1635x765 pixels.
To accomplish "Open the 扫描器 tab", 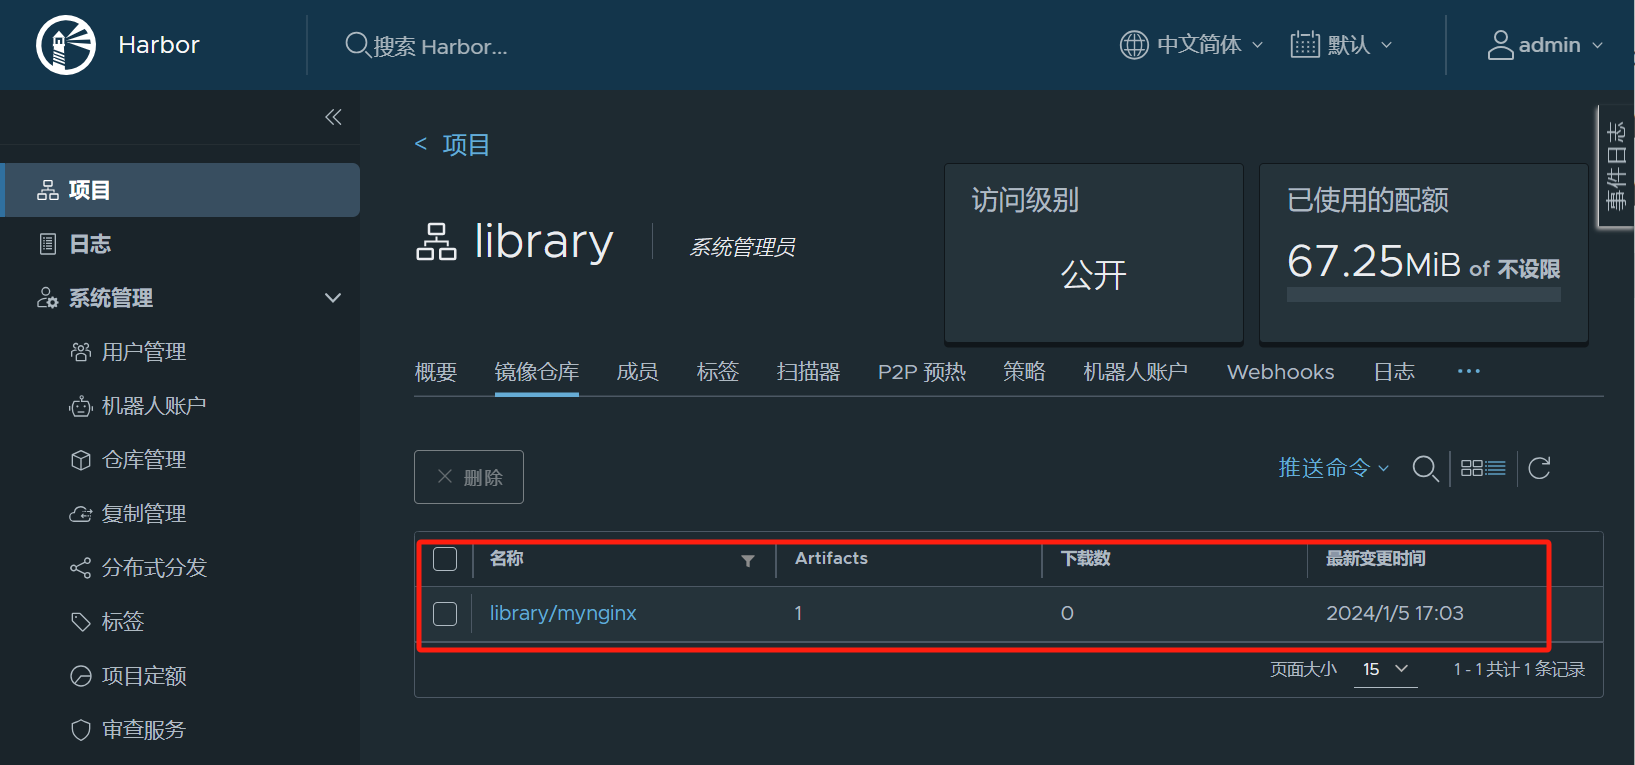I will pyautogui.click(x=809, y=372).
